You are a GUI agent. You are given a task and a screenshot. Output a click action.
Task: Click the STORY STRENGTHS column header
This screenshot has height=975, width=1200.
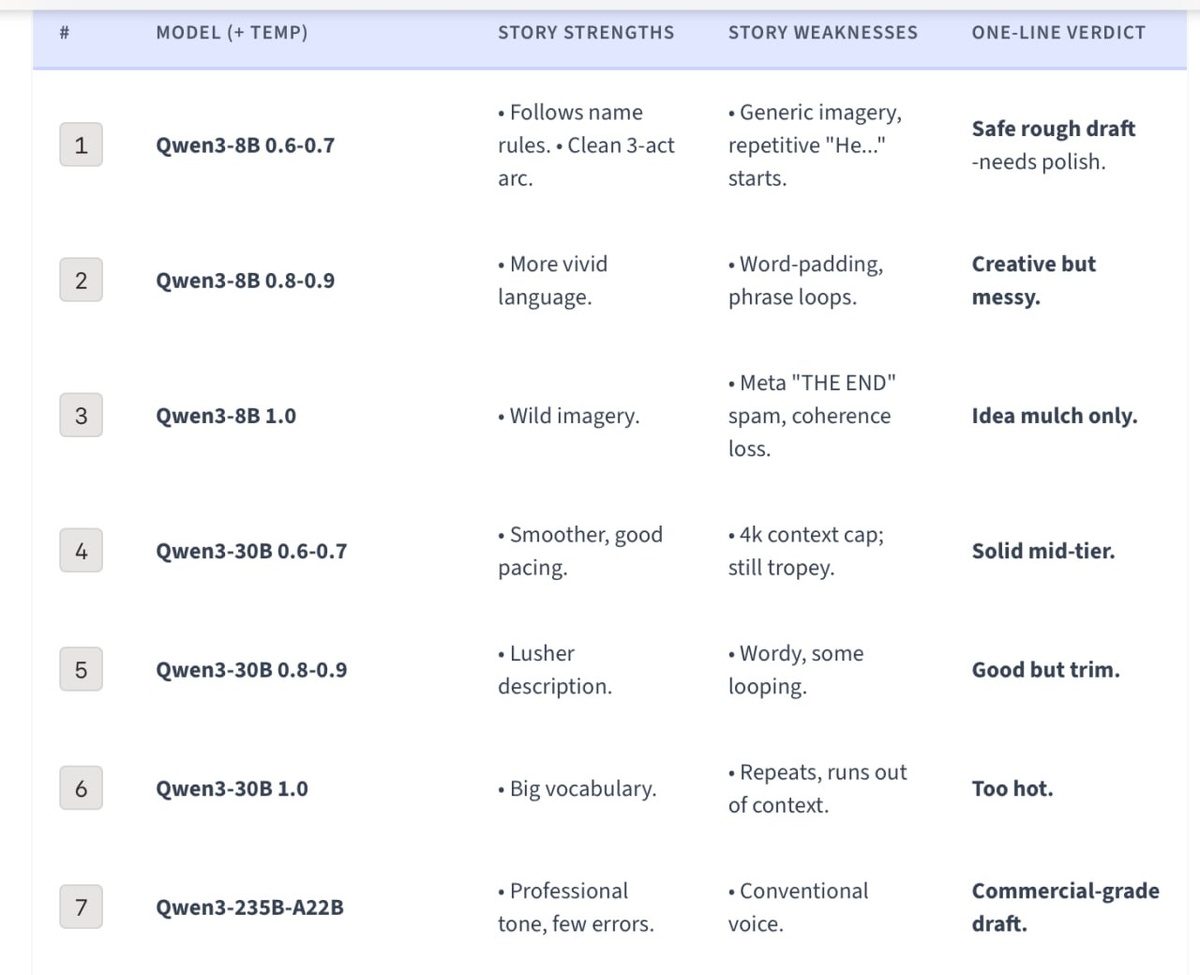[586, 32]
